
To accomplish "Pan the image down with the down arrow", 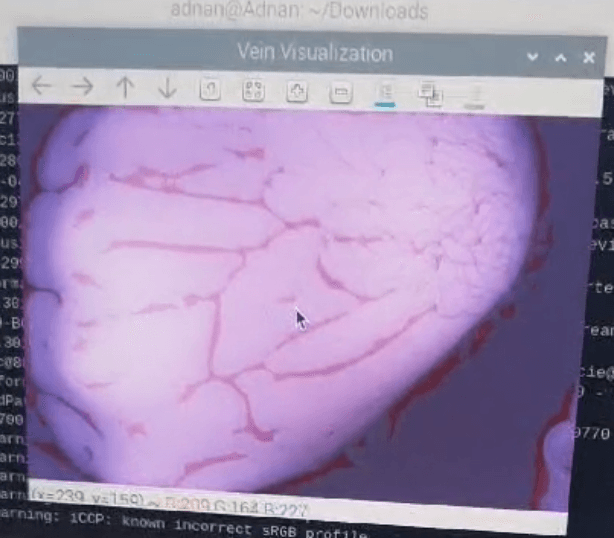I will [168, 88].
